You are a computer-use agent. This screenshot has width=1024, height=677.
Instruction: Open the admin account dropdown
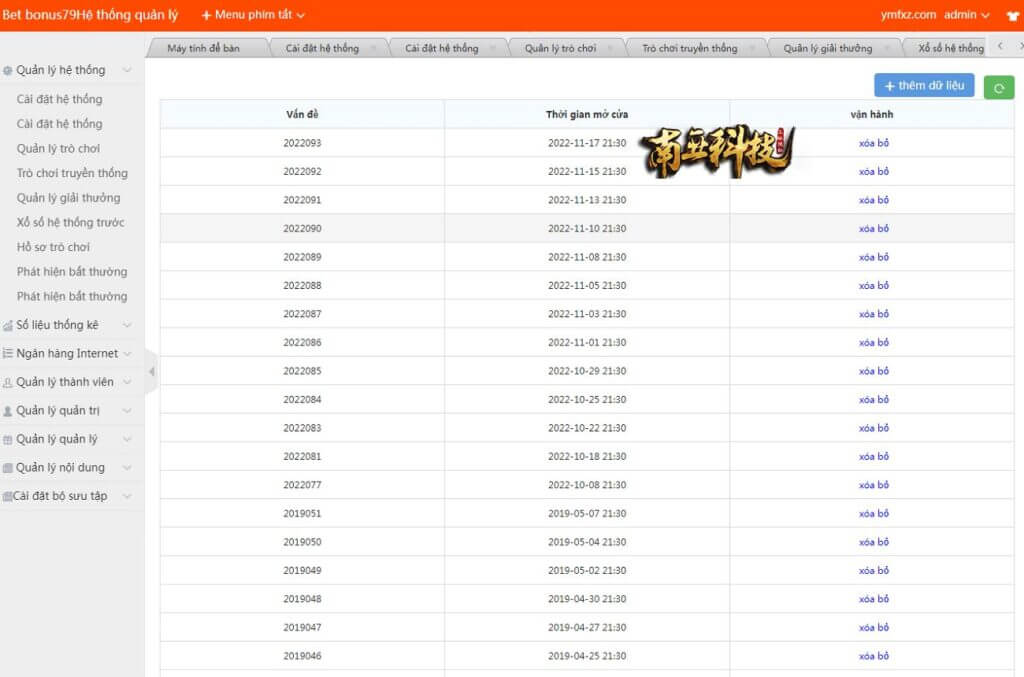point(967,14)
